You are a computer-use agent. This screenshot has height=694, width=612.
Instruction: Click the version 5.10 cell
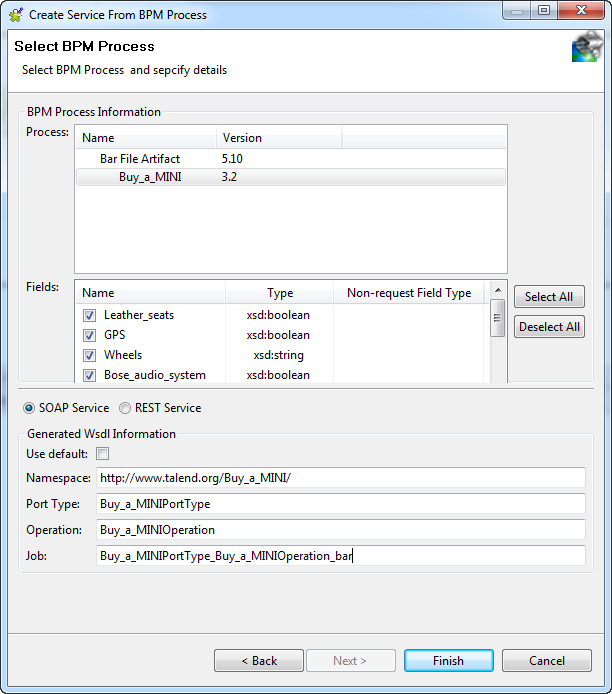[x=232, y=159]
